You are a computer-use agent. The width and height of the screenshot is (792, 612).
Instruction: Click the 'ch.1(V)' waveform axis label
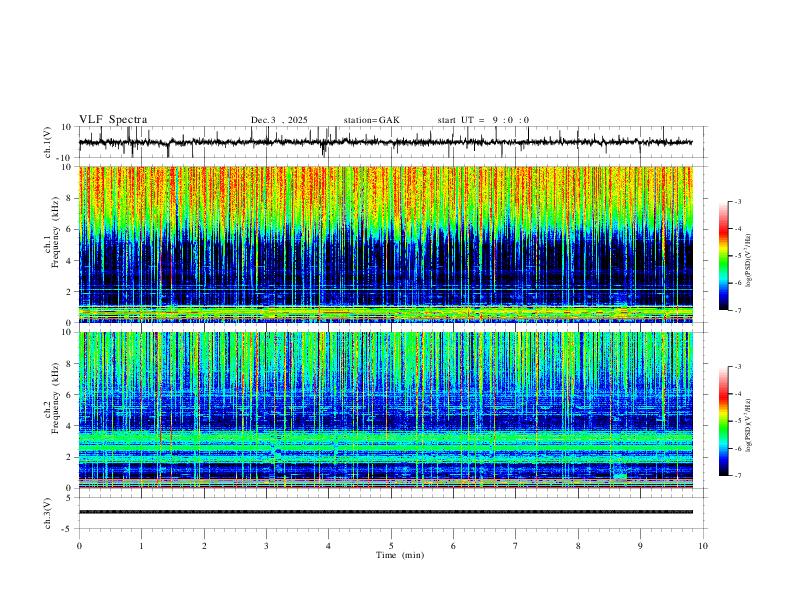click(x=48, y=142)
